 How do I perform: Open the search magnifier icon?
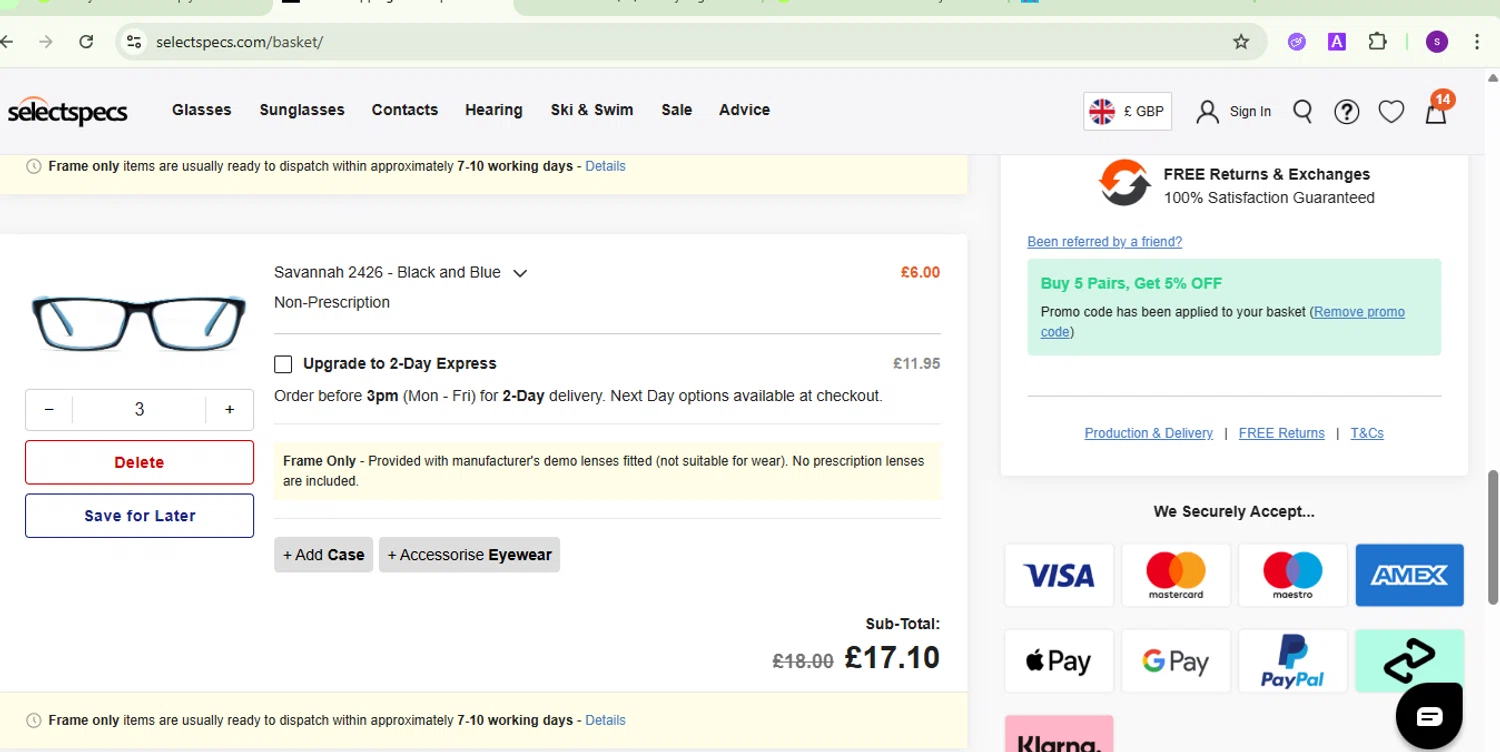[x=1302, y=111]
